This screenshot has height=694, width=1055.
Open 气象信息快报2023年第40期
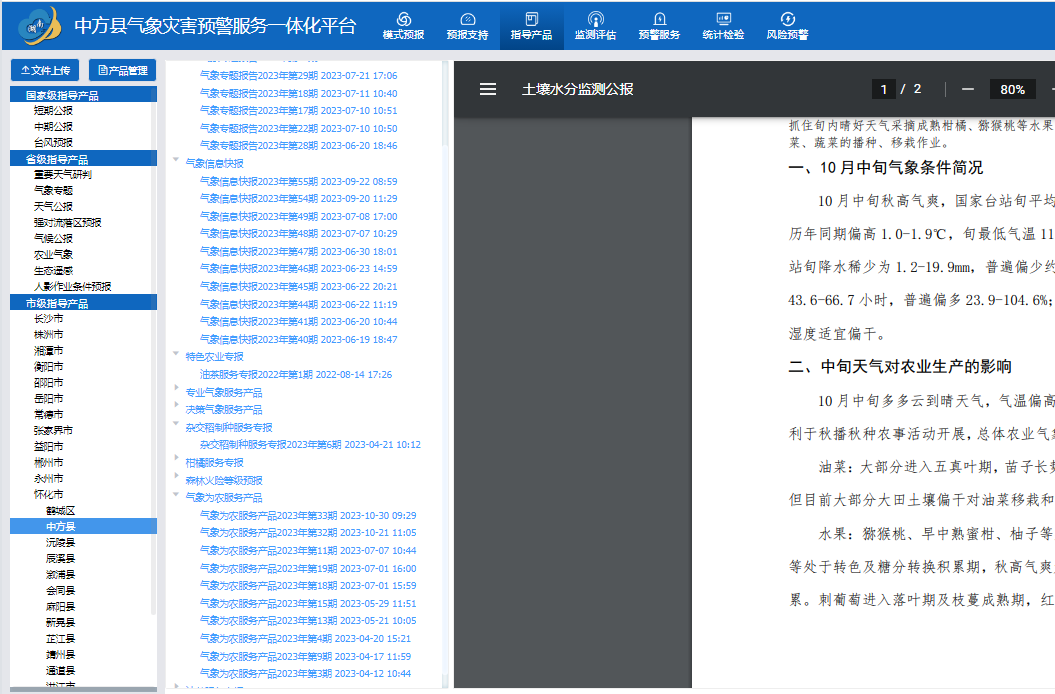(298, 340)
